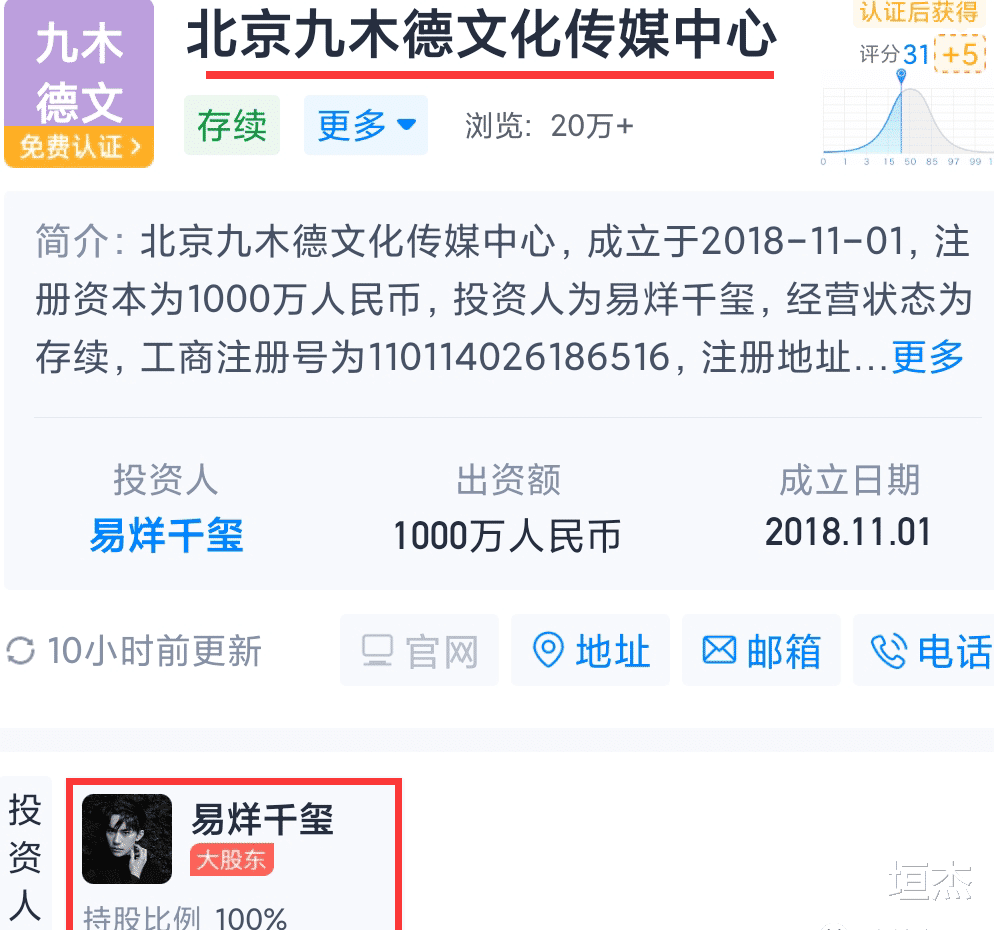Open the 更多 link in company intro

pyautogui.click(x=927, y=357)
